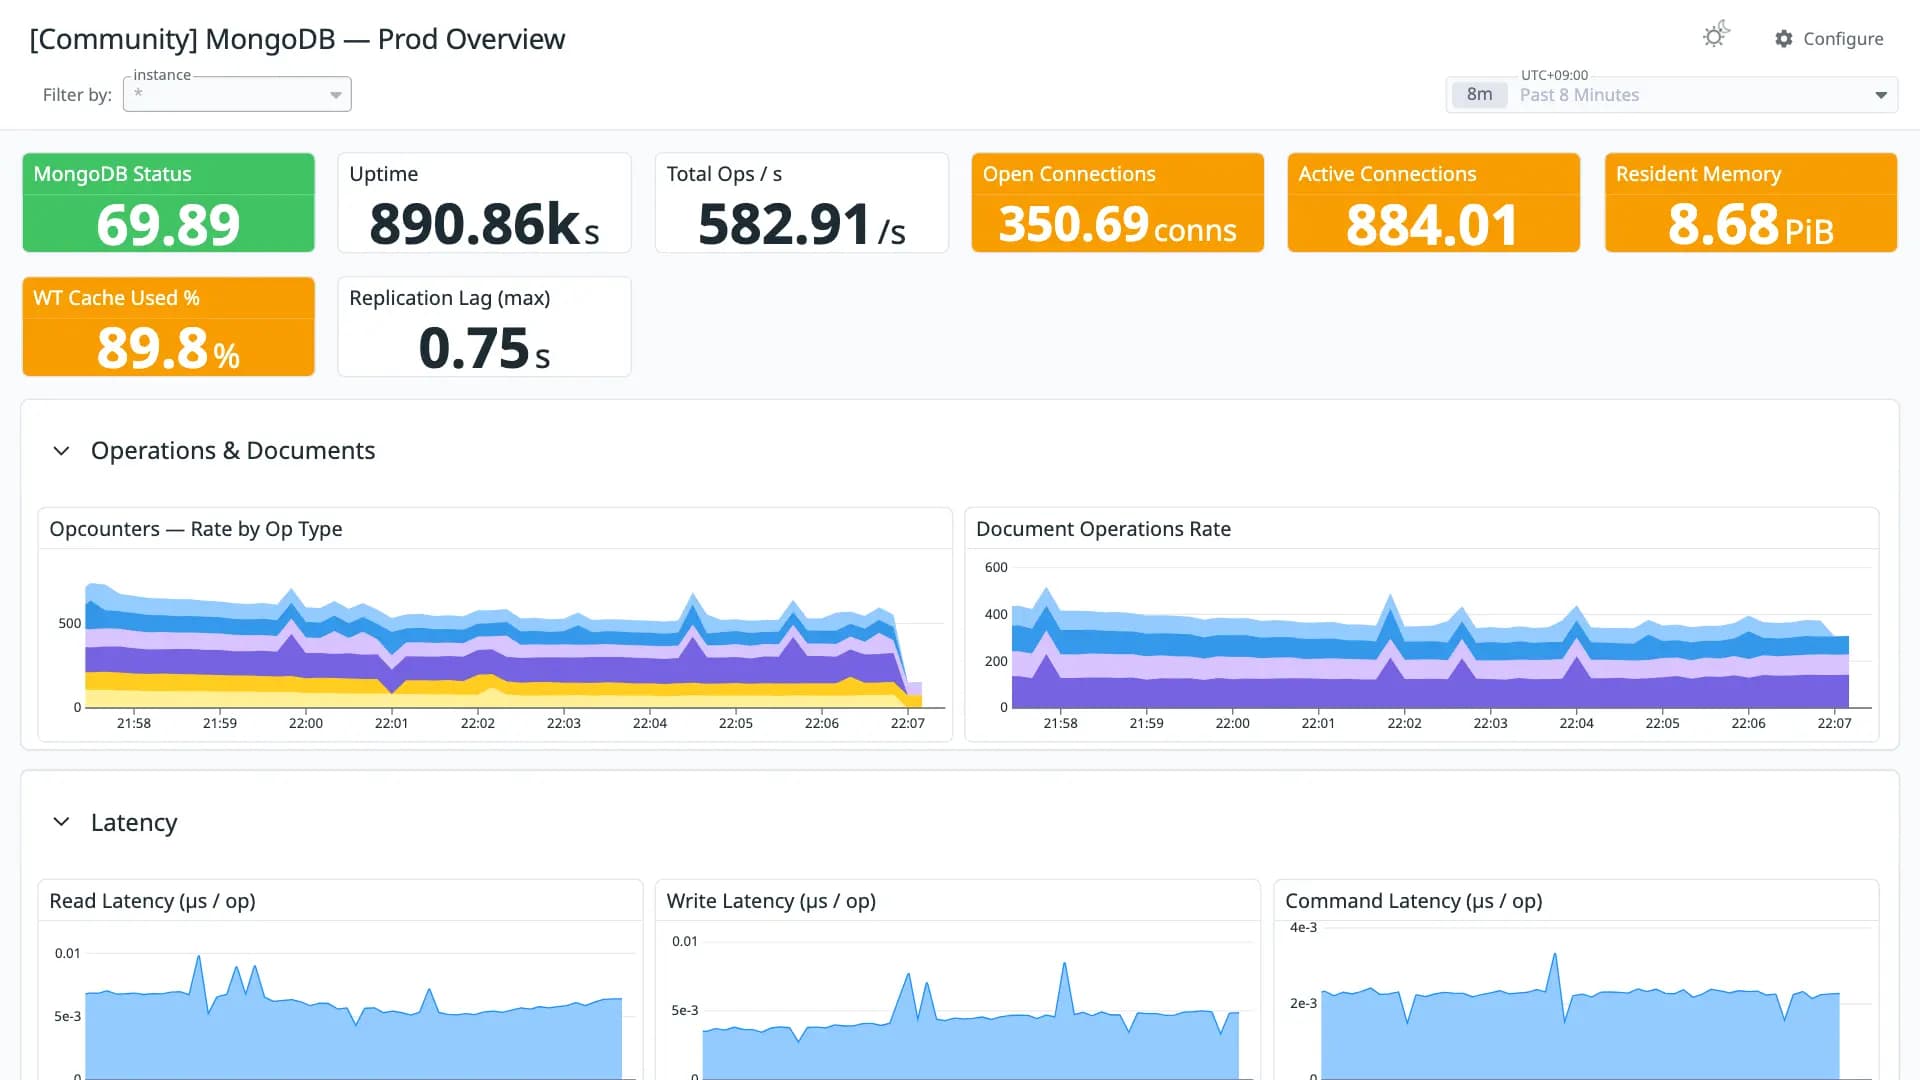The image size is (1920, 1080).
Task: Open the Past 8 Minutes time range dropdown
Action: pos(1672,95)
